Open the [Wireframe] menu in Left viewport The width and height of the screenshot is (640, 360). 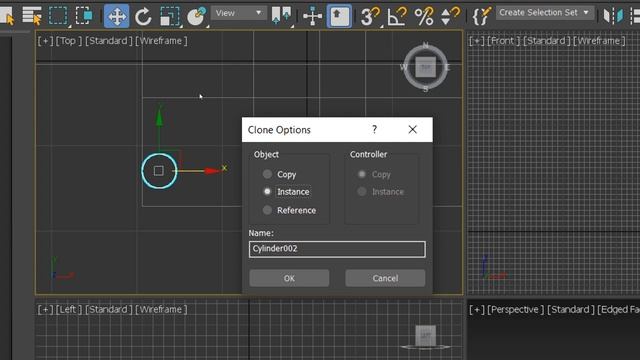click(x=161, y=309)
